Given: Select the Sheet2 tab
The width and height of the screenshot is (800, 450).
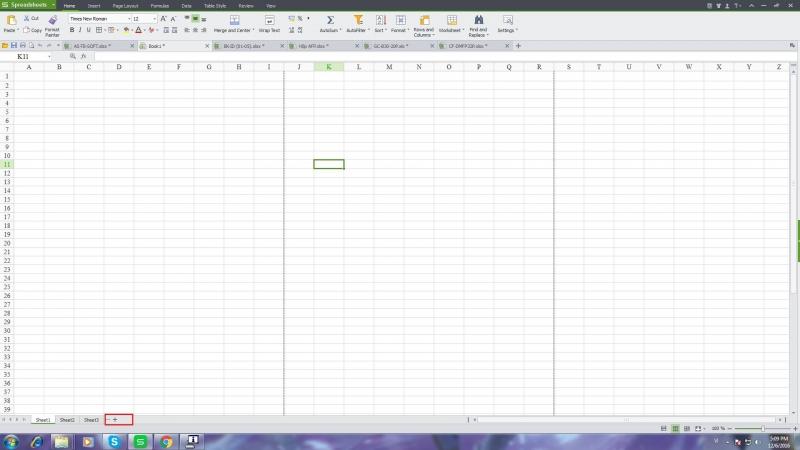Looking at the screenshot, I should point(67,419).
